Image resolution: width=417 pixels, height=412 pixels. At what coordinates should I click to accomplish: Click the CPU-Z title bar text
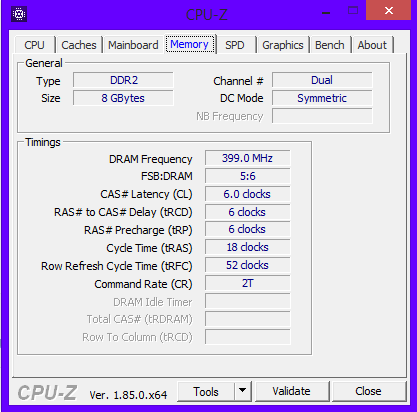[x=207, y=15]
